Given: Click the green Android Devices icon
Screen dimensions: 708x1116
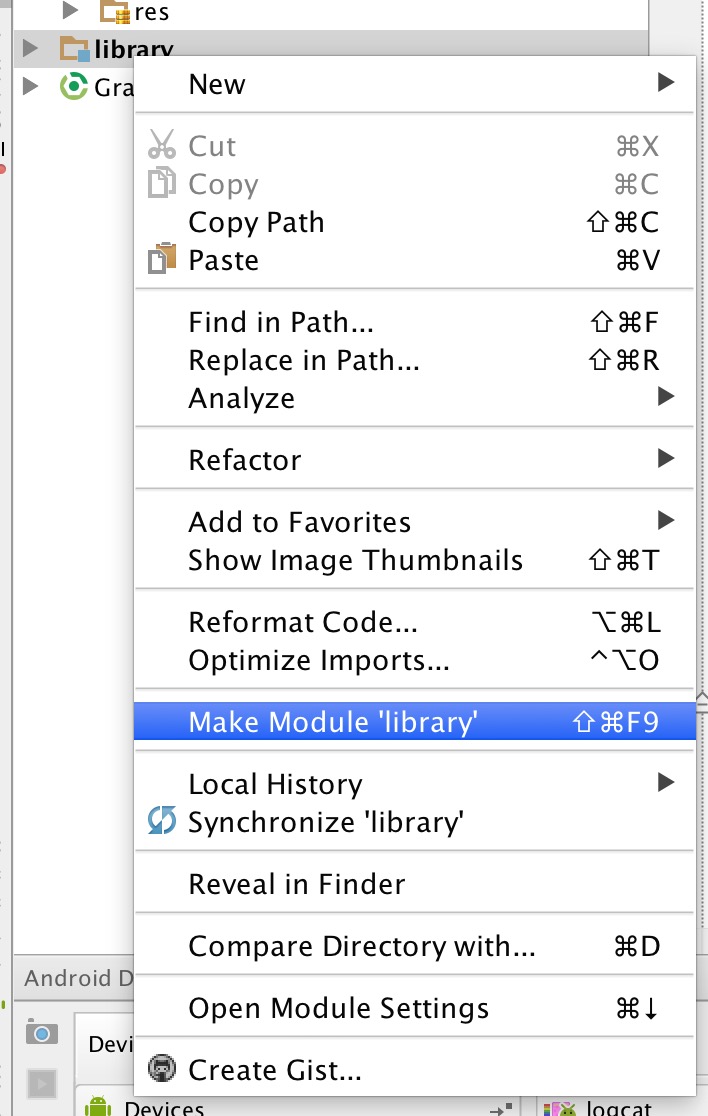Looking at the screenshot, I should point(98,1105).
